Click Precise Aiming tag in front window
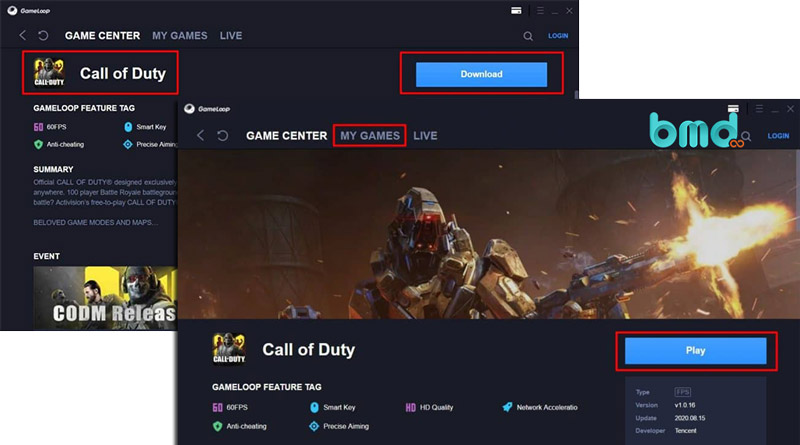This screenshot has width=800, height=445. (x=339, y=426)
